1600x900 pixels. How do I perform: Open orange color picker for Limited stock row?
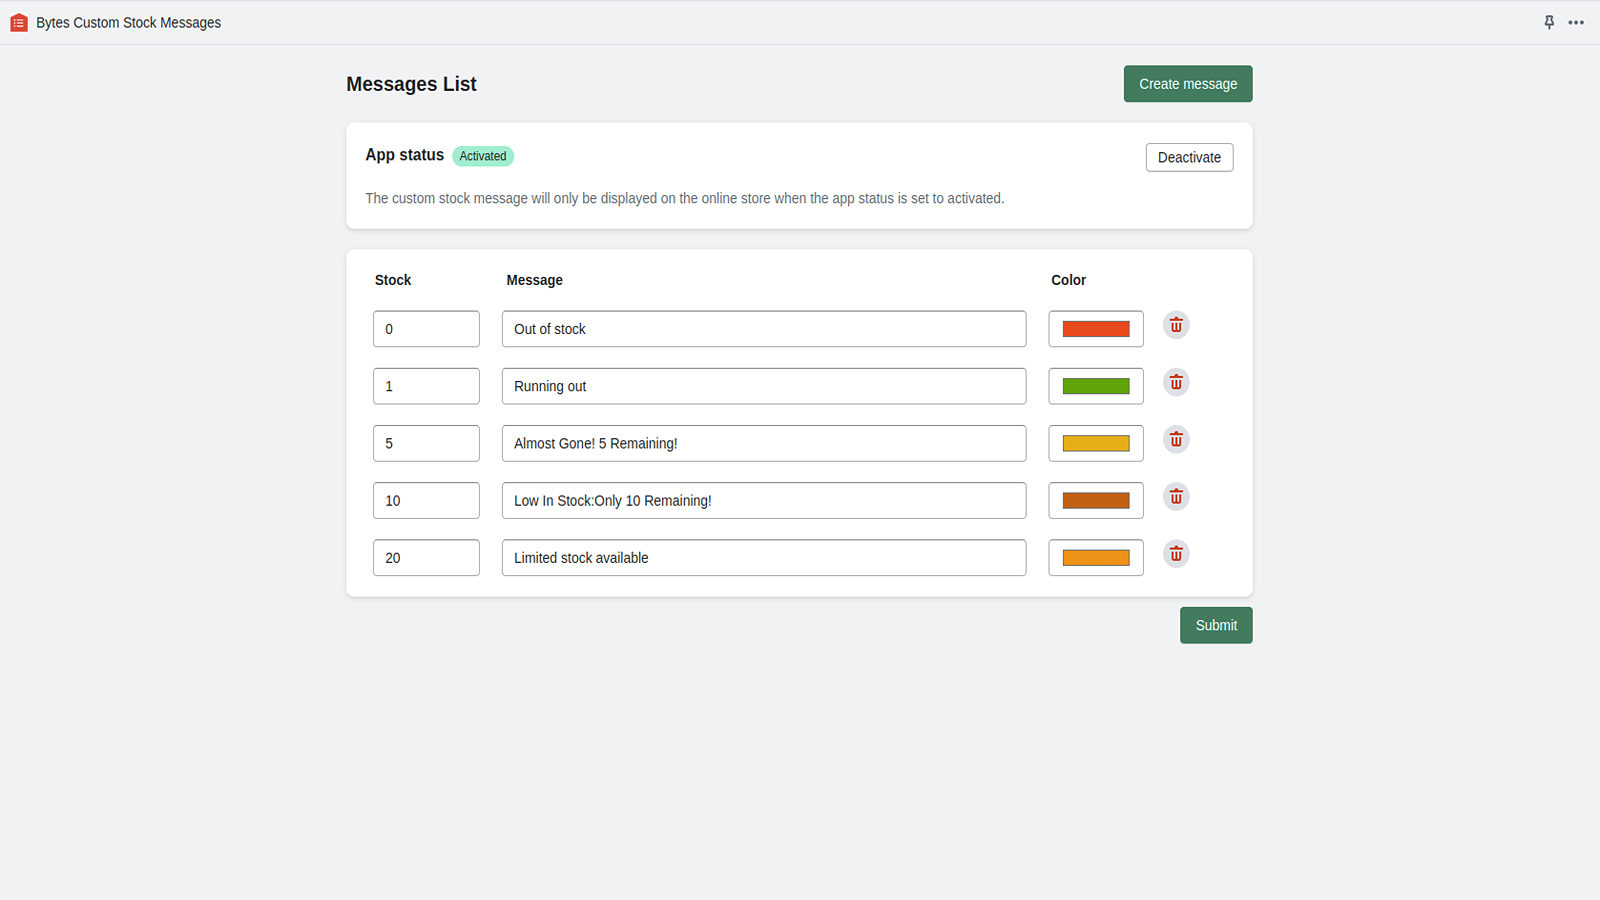[x=1096, y=558]
